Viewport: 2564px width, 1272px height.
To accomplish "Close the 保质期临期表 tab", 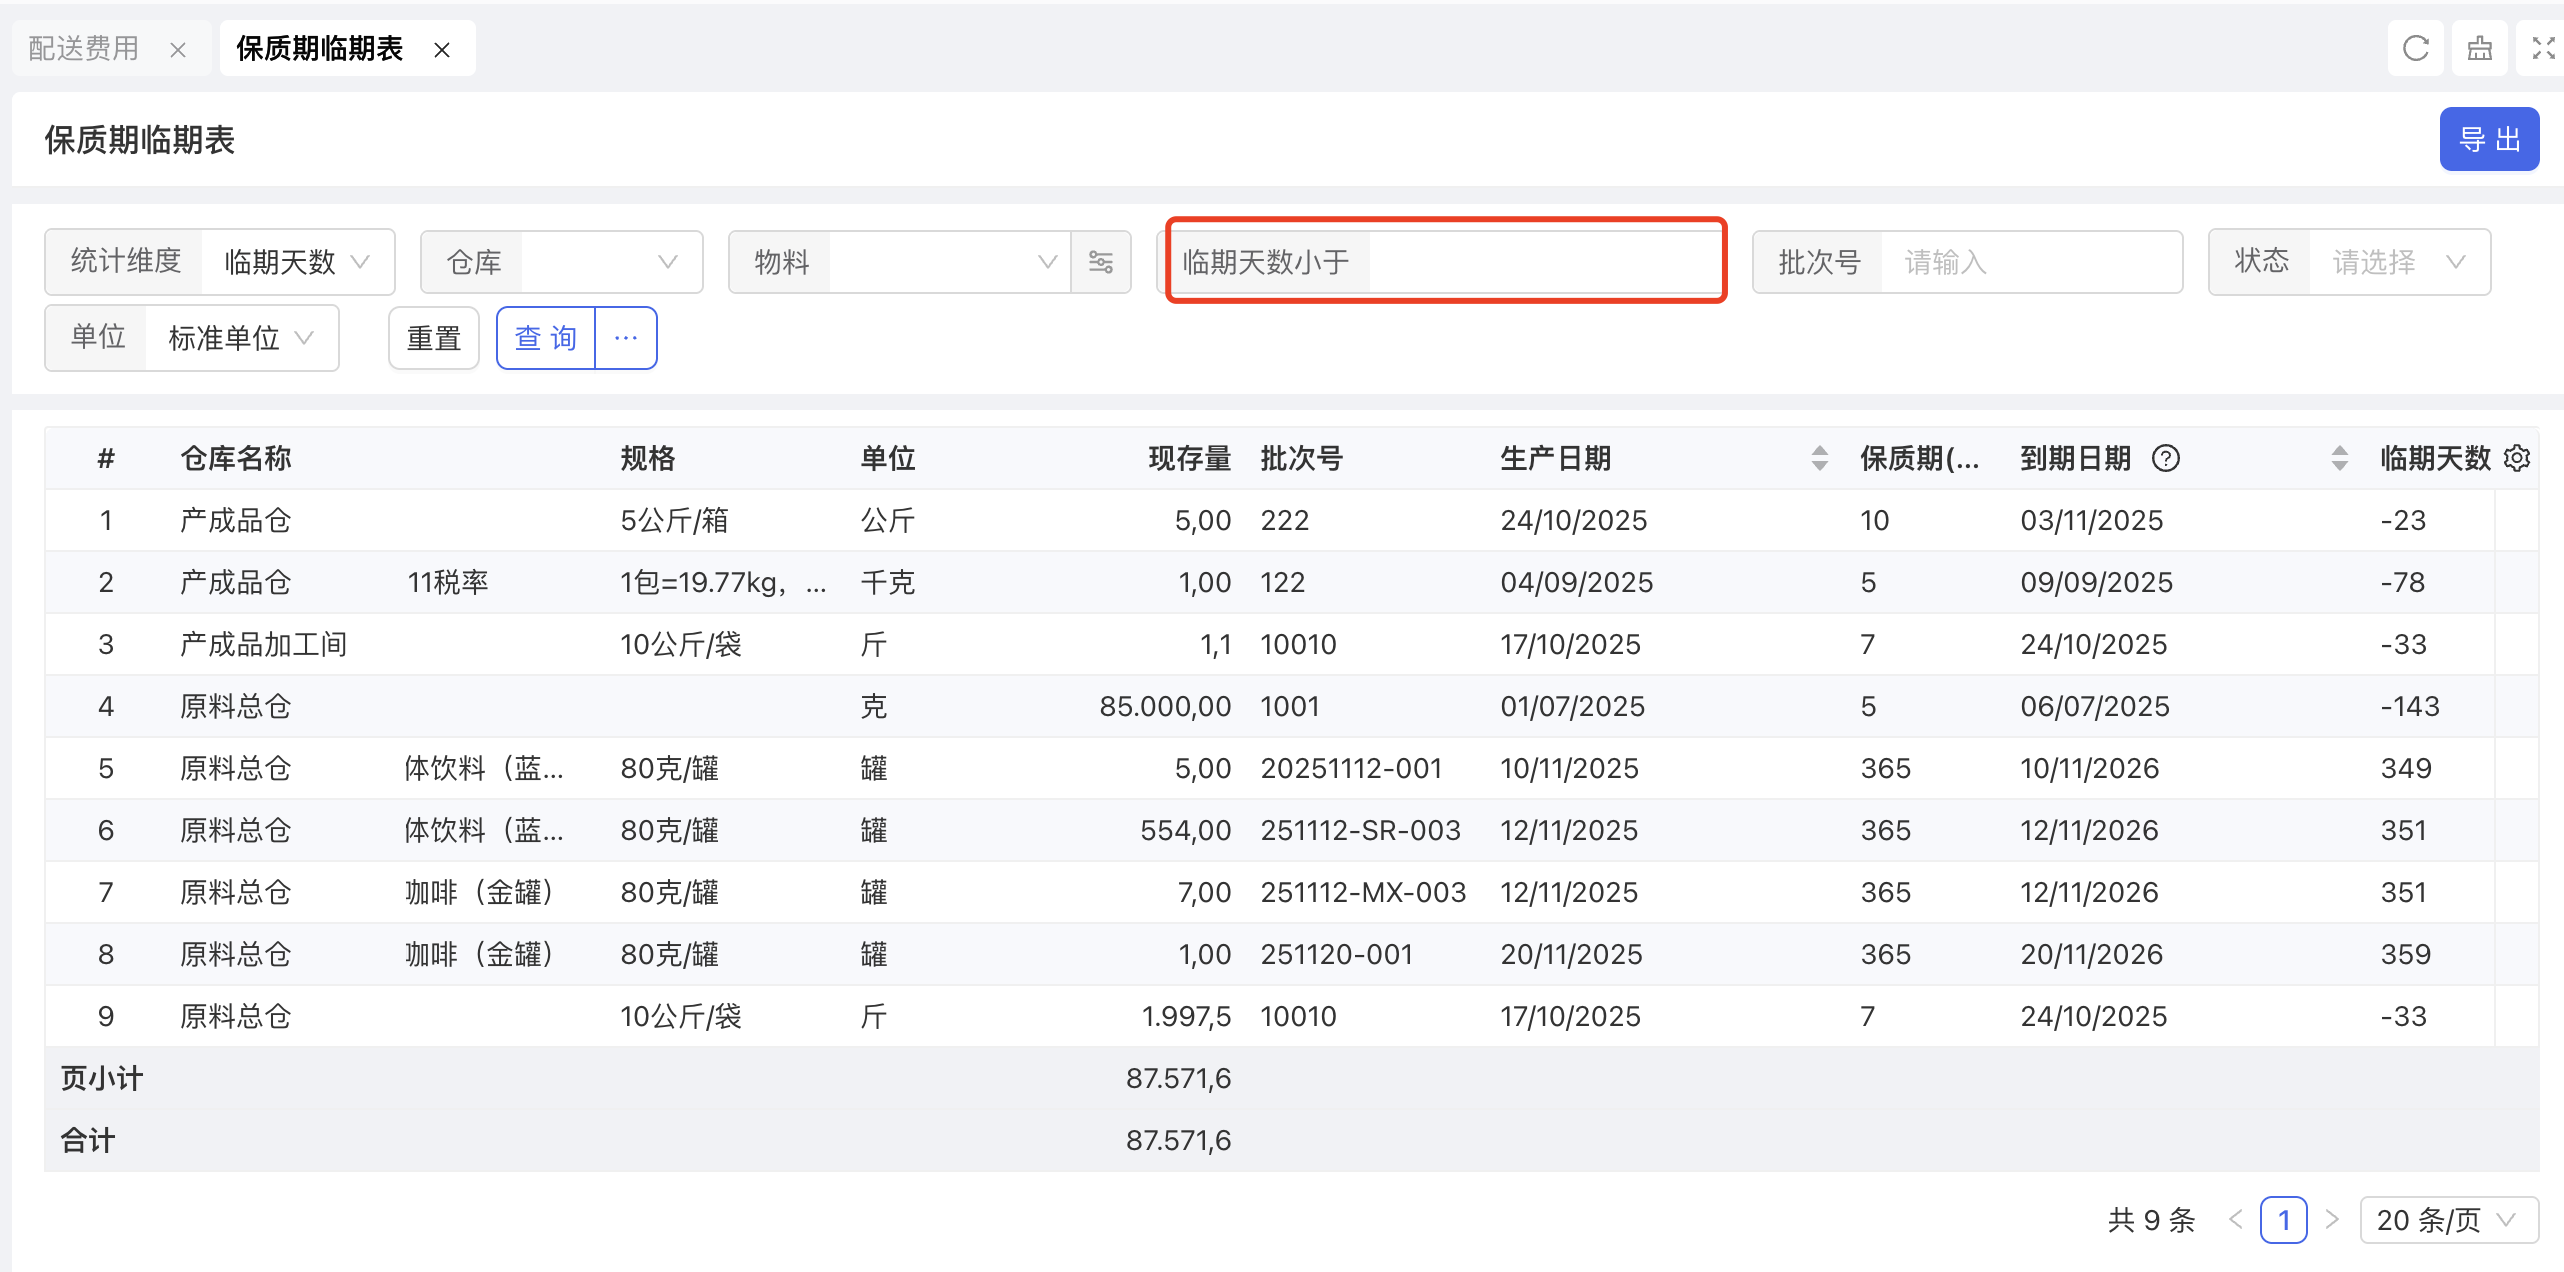I will pos(442,50).
